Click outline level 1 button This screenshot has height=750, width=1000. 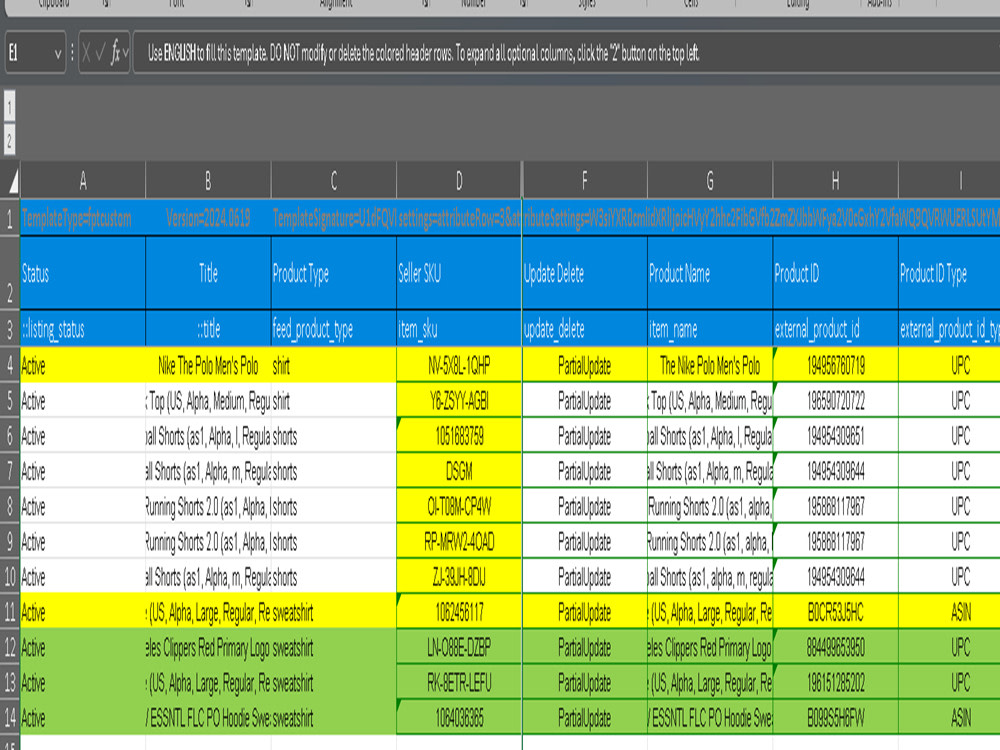(x=10, y=106)
